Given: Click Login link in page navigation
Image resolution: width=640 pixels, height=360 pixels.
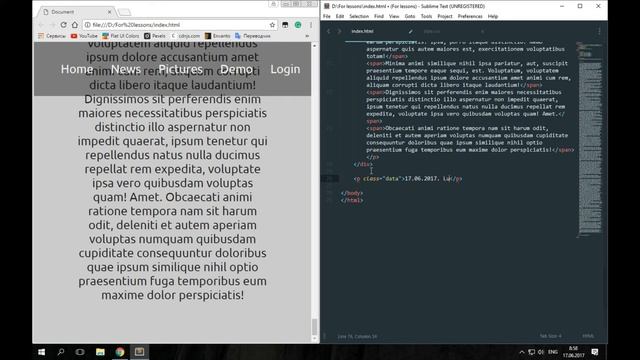Looking at the screenshot, I should [285, 69].
